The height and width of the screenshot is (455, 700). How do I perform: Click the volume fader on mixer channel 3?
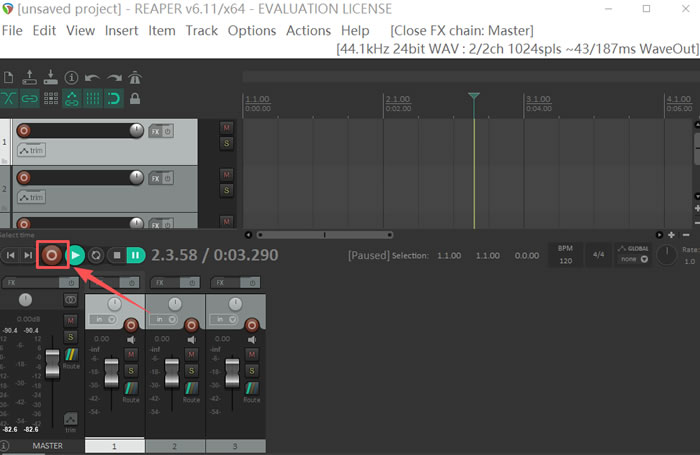[230, 372]
